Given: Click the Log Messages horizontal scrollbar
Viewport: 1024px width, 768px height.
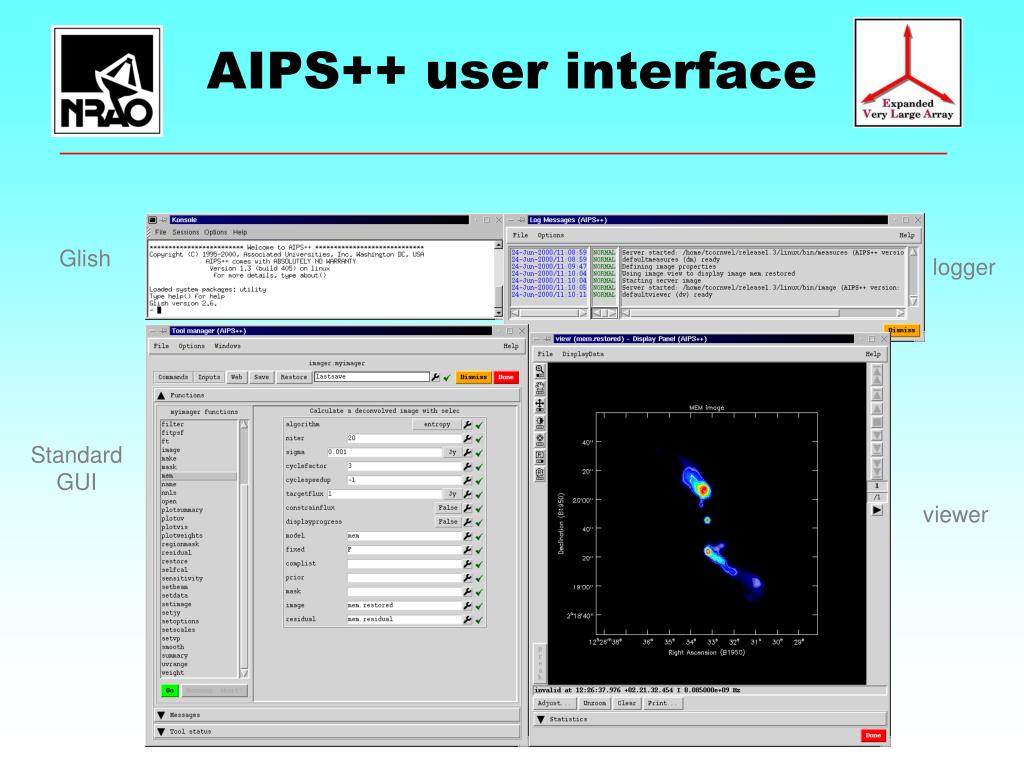Looking at the screenshot, I should 763,313.
